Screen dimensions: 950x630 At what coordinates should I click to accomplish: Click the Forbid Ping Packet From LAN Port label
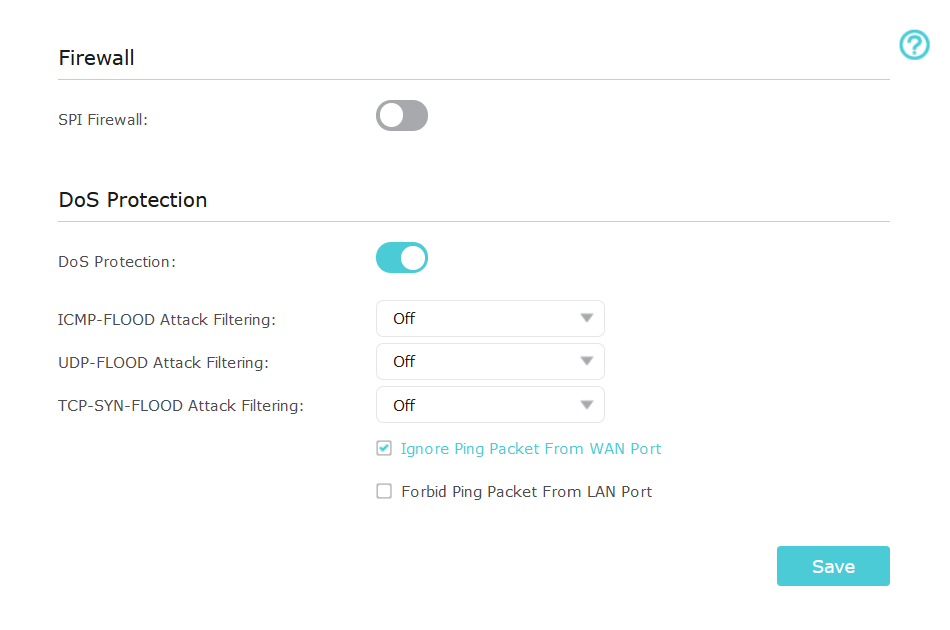[x=526, y=492]
